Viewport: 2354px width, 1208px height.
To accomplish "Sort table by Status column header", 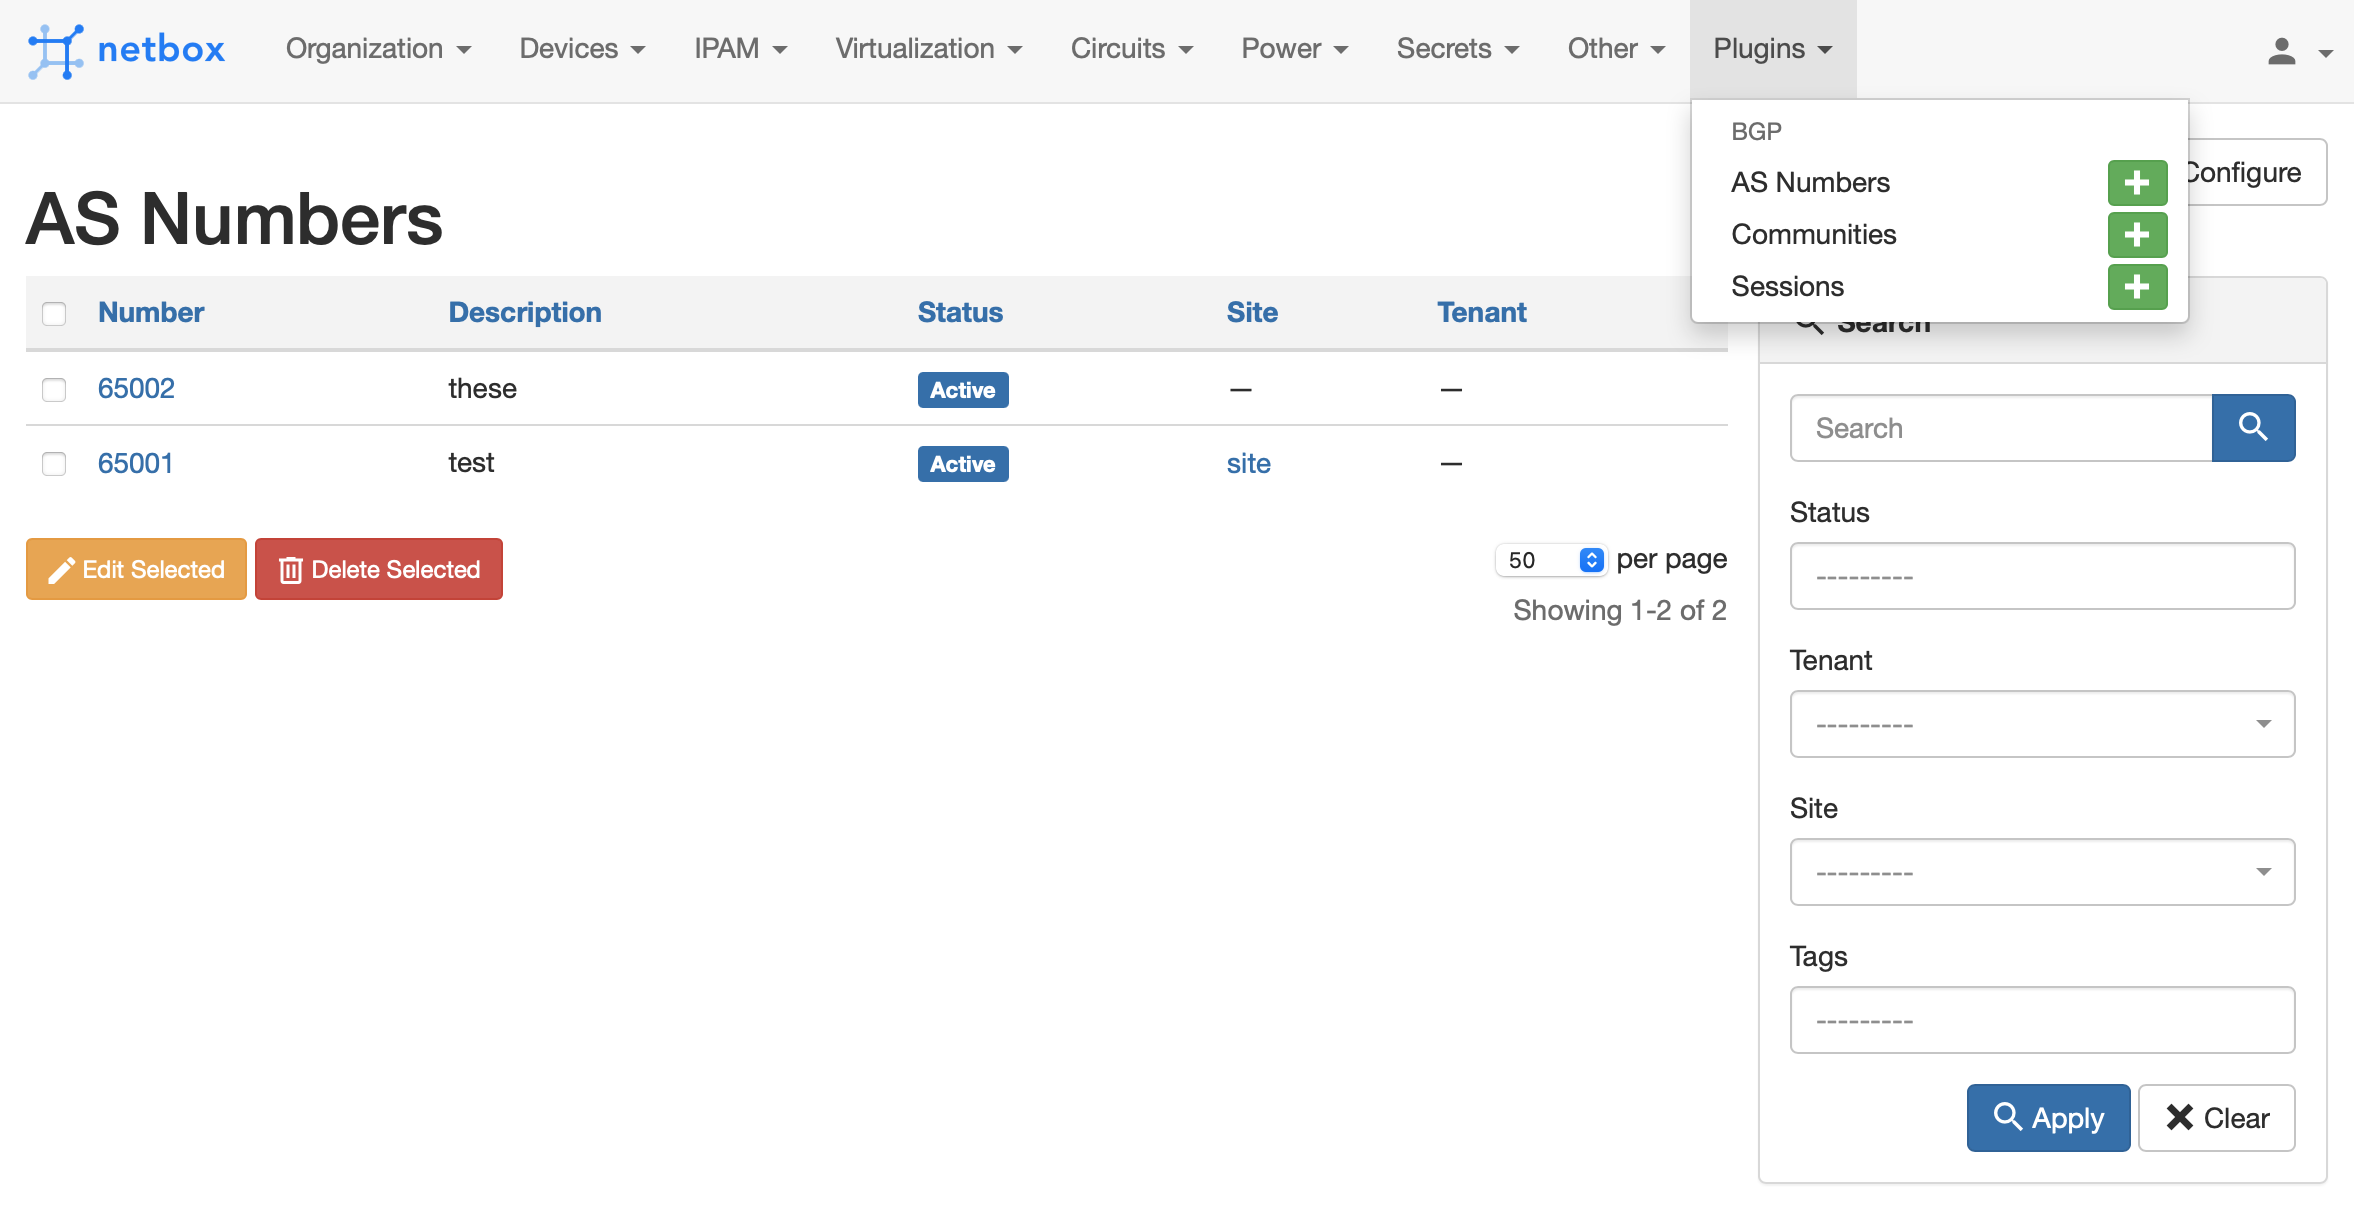I will 959,313.
